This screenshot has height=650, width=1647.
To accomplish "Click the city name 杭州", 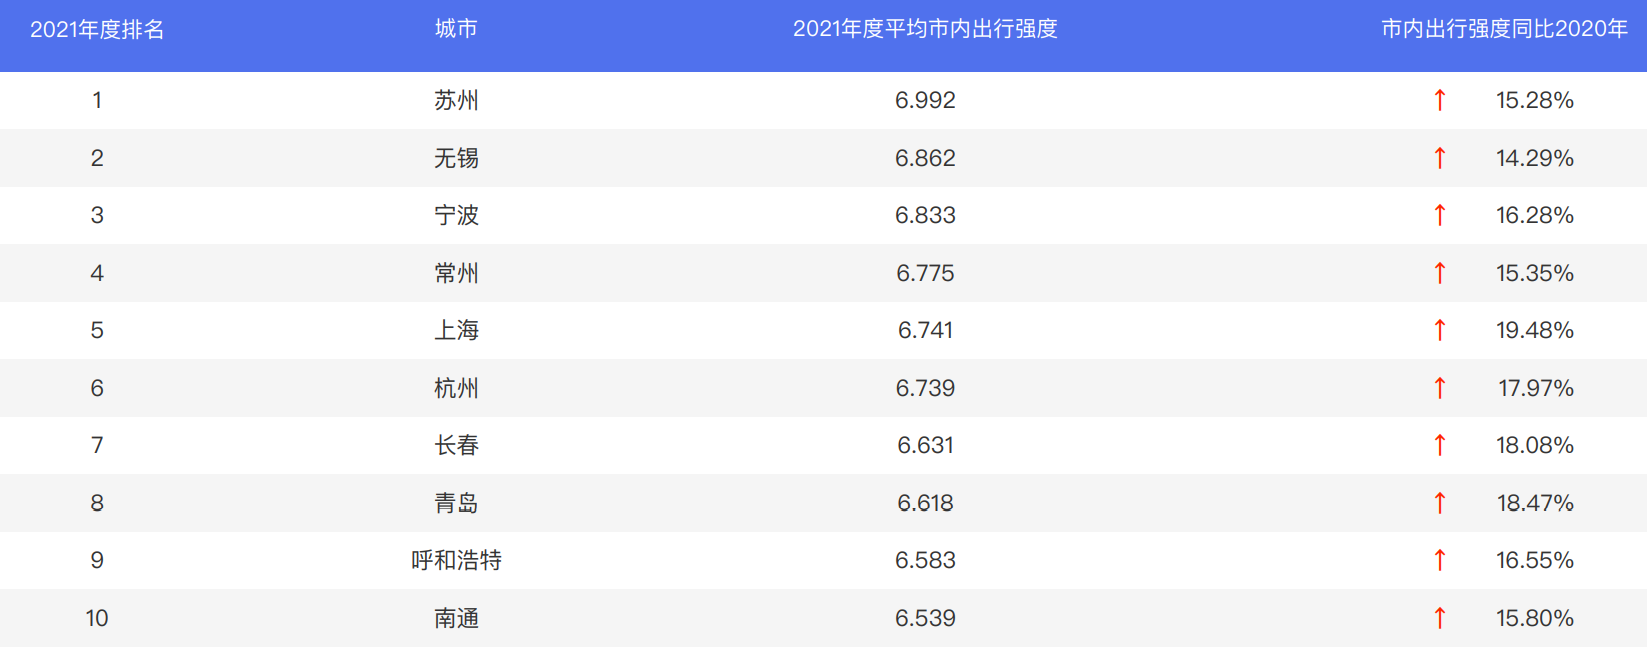I will [456, 388].
